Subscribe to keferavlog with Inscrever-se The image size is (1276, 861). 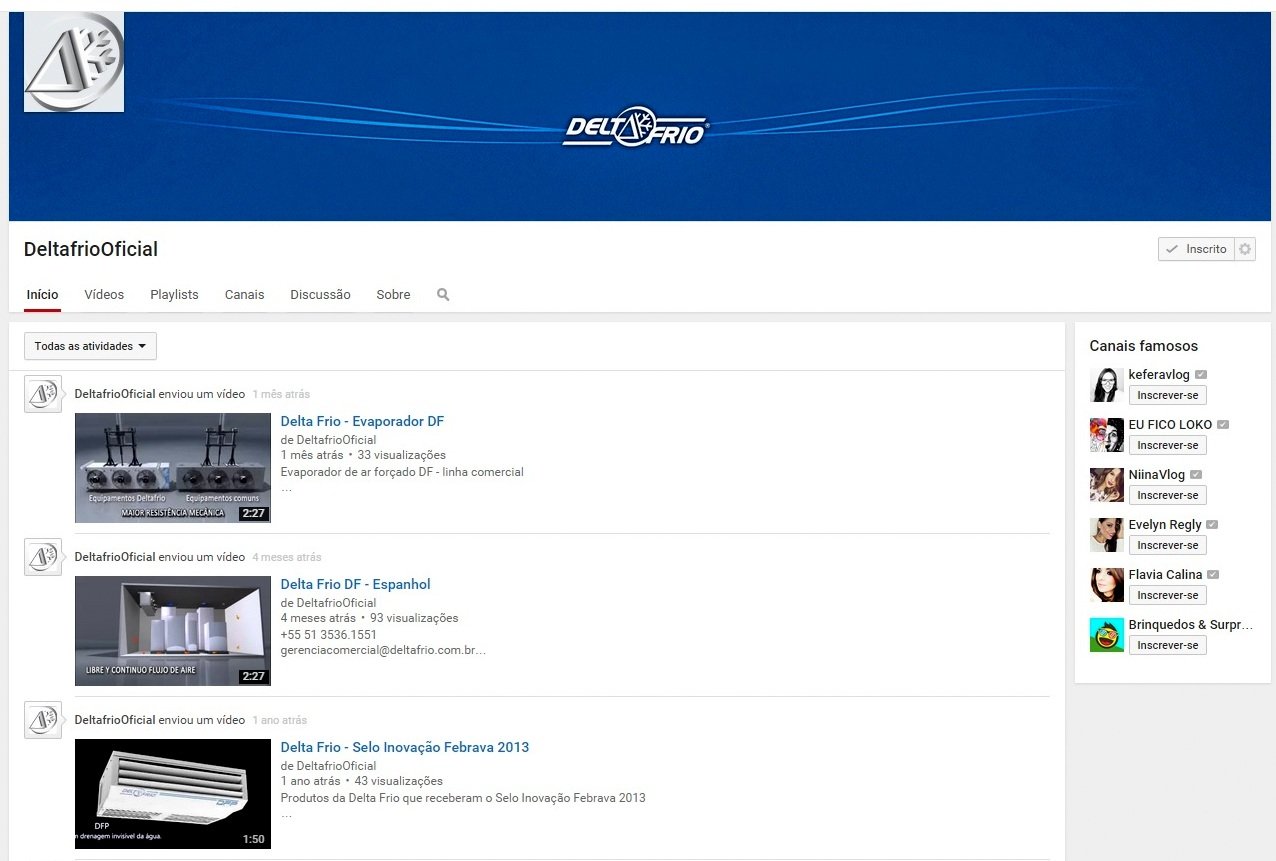(x=1167, y=395)
